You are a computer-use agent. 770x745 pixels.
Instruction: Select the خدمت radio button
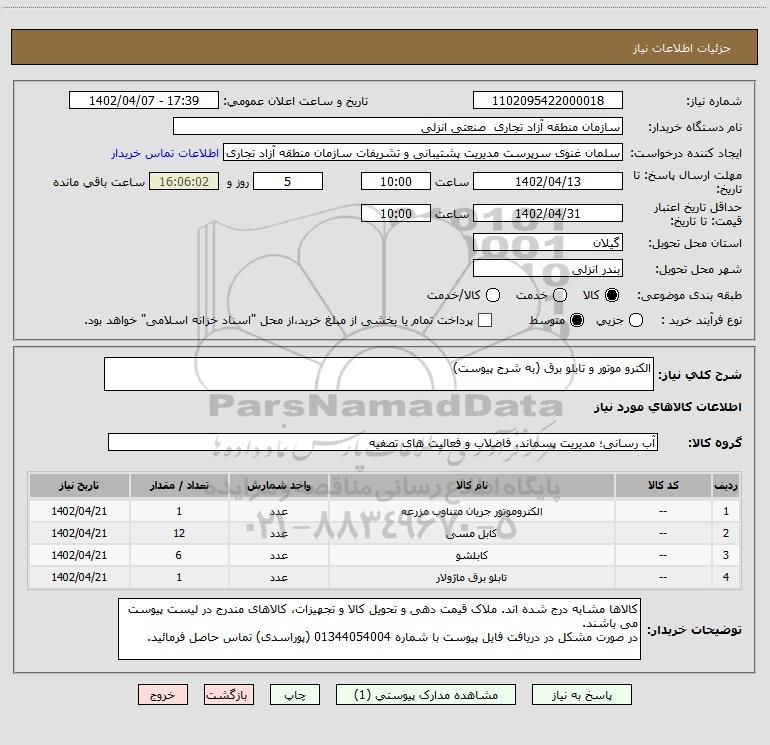point(560,295)
